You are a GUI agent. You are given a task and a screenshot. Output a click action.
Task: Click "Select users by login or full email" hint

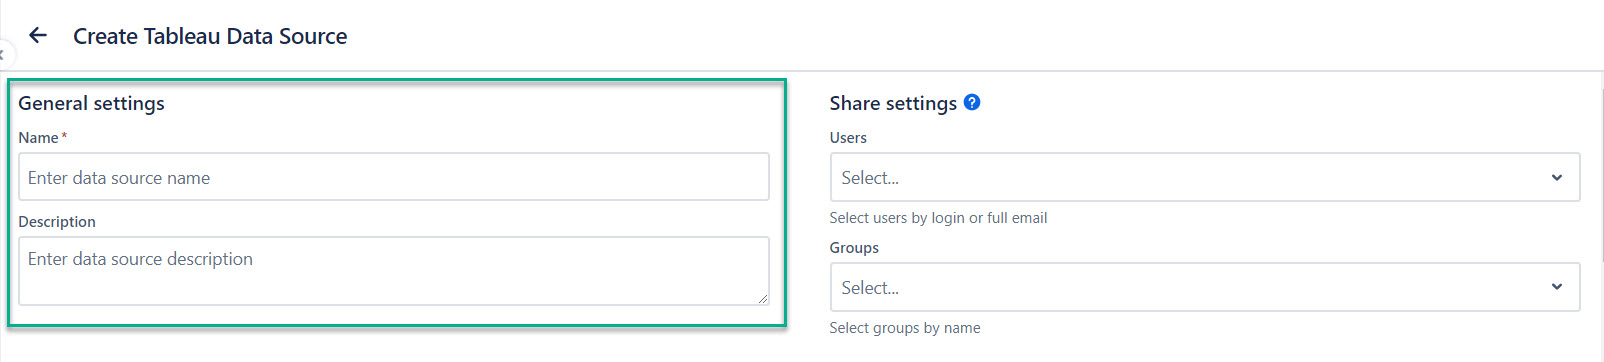tap(938, 218)
